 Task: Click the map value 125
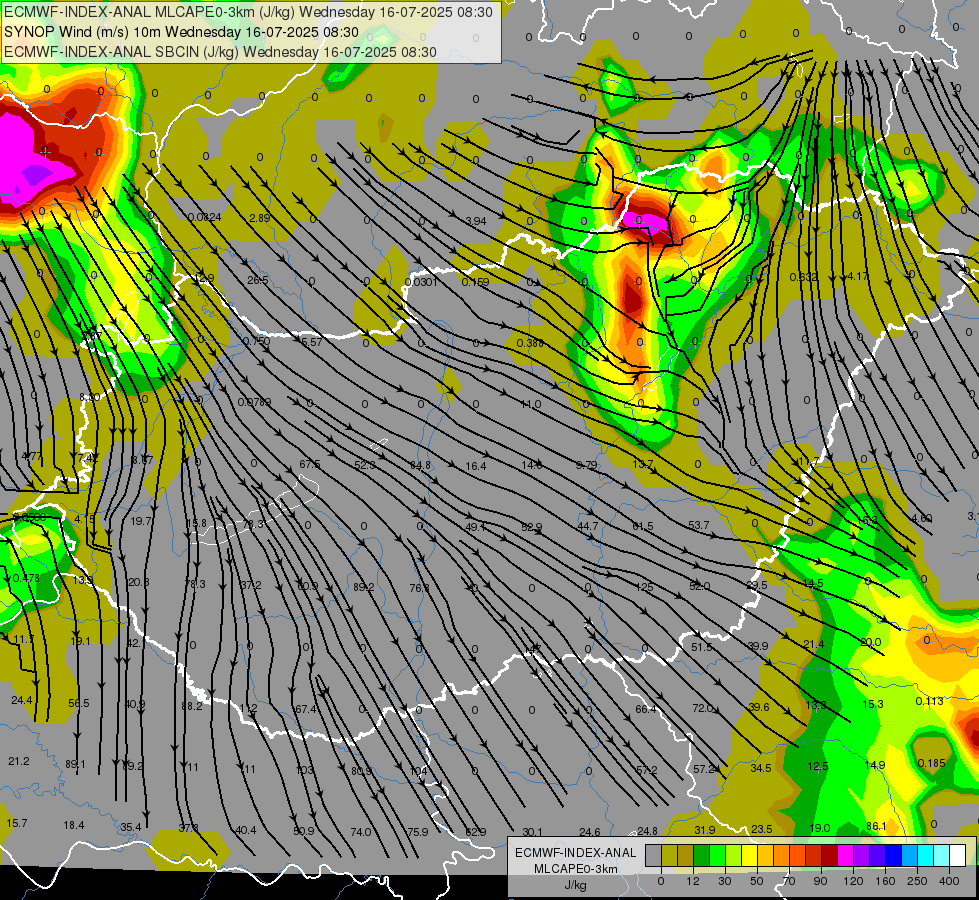coord(644,587)
